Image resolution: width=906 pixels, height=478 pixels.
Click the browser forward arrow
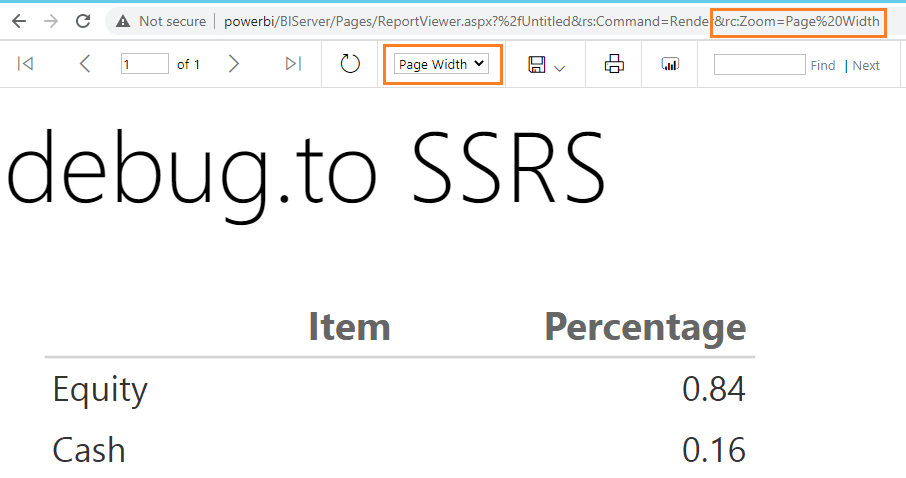[51, 21]
